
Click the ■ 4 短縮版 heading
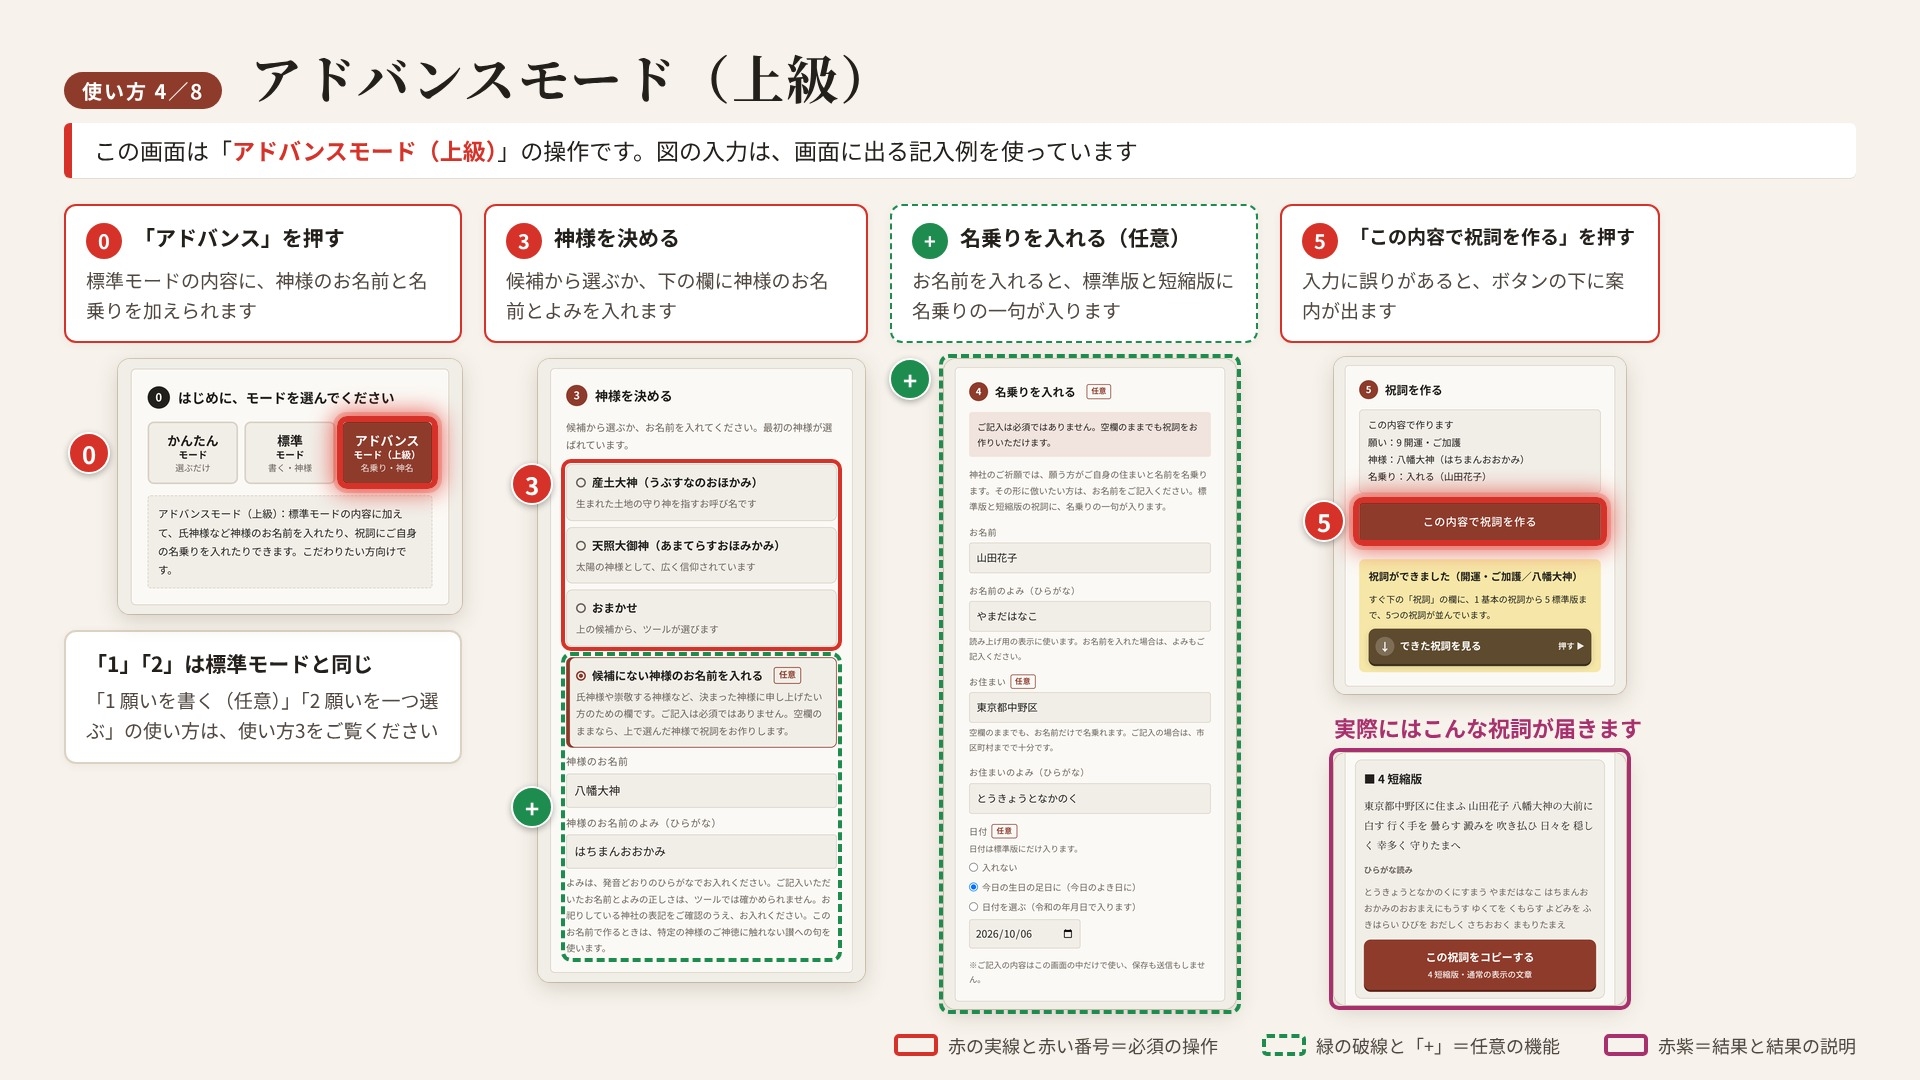pyautogui.click(x=1393, y=779)
